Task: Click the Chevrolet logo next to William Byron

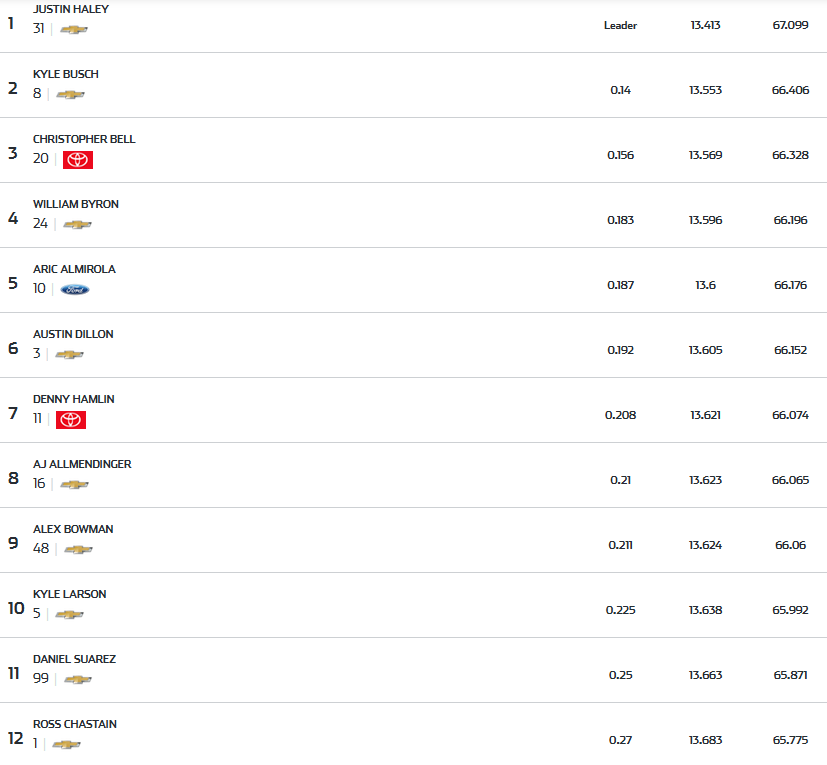Action: (x=77, y=225)
